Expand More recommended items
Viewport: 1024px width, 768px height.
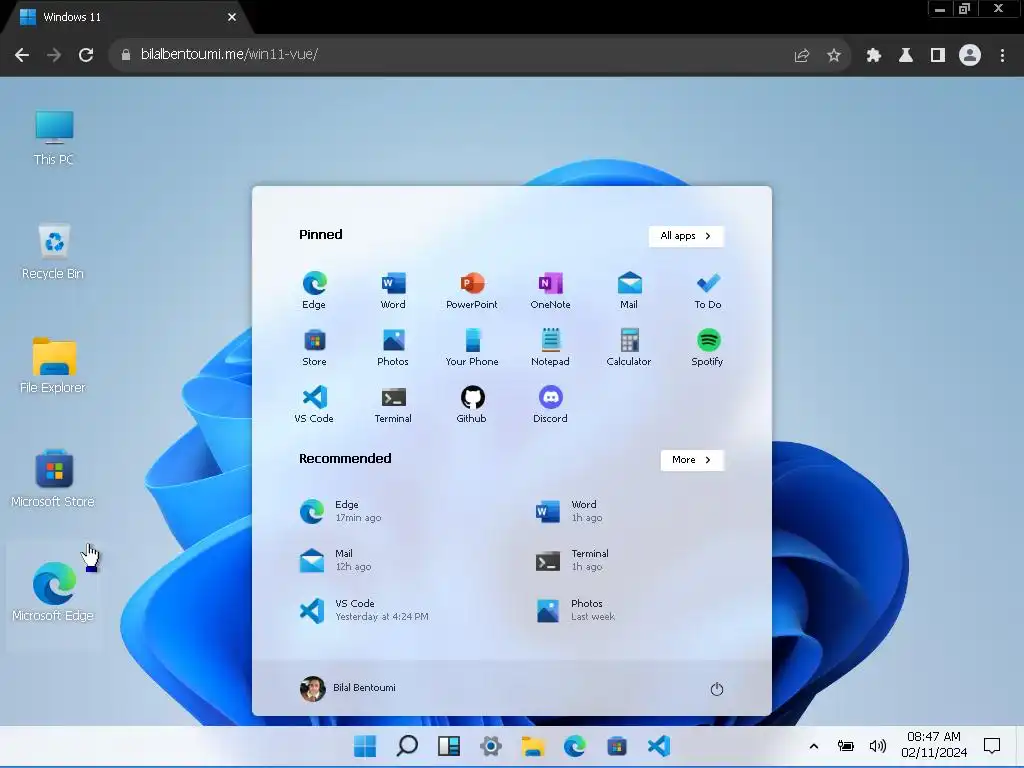[x=692, y=460]
